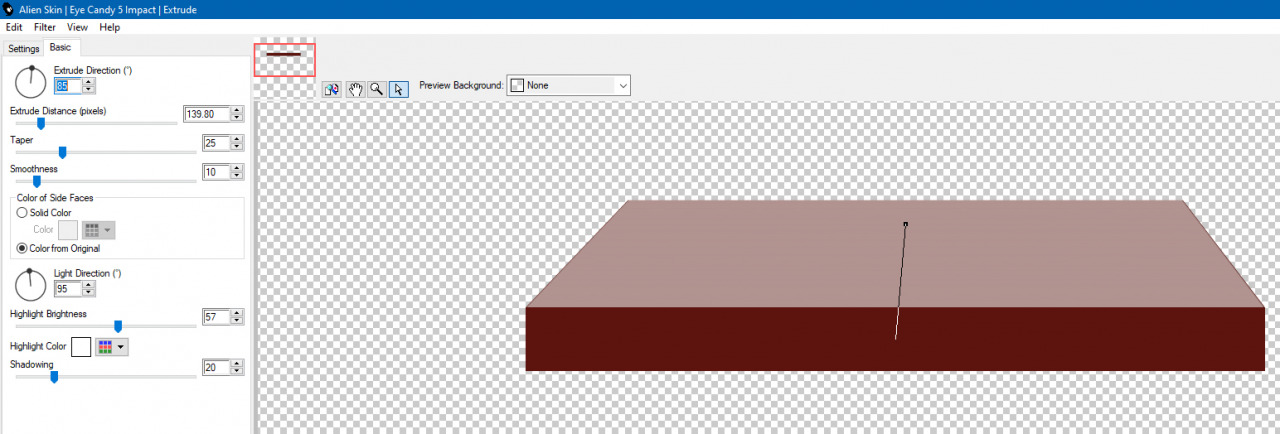Click the Extrude Distance value field
Image resolution: width=1280 pixels, height=434 pixels.
(x=205, y=114)
